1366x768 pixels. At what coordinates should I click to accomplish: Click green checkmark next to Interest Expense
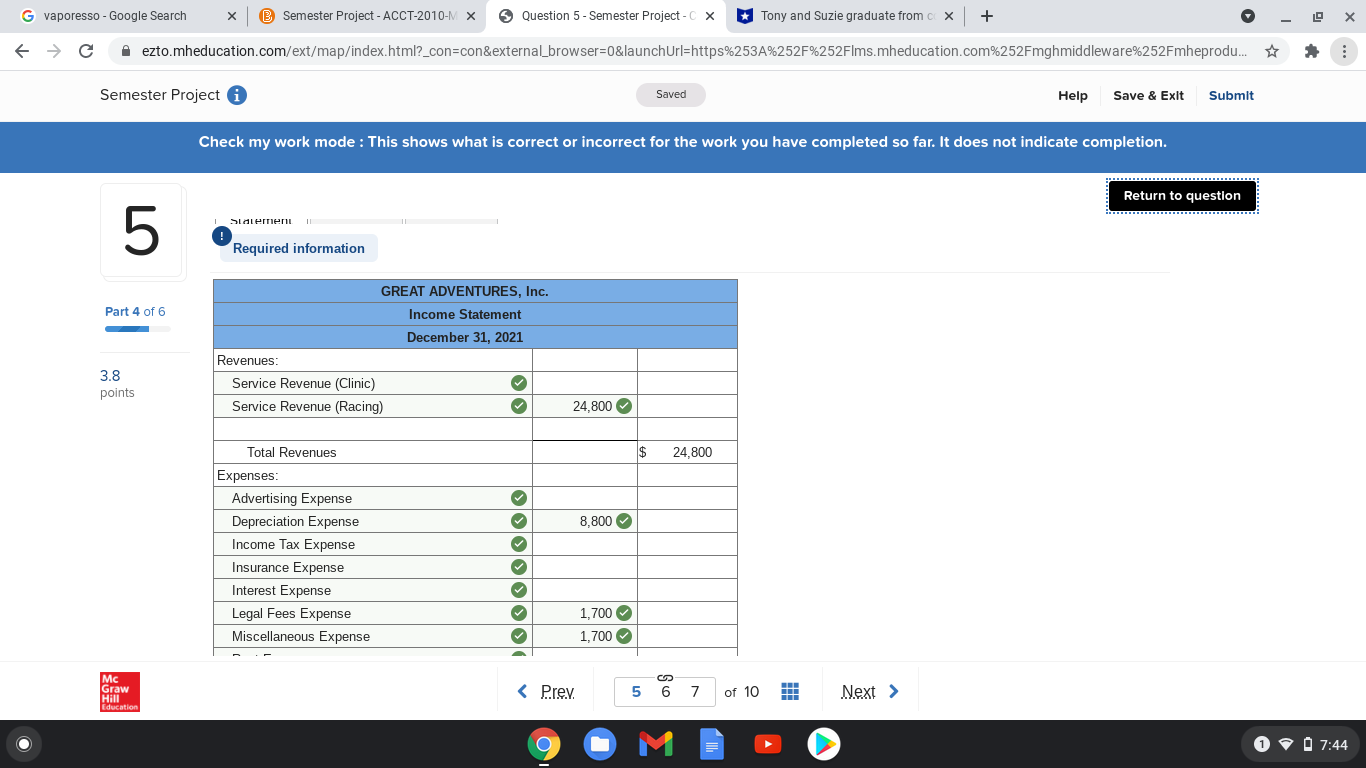[518, 590]
